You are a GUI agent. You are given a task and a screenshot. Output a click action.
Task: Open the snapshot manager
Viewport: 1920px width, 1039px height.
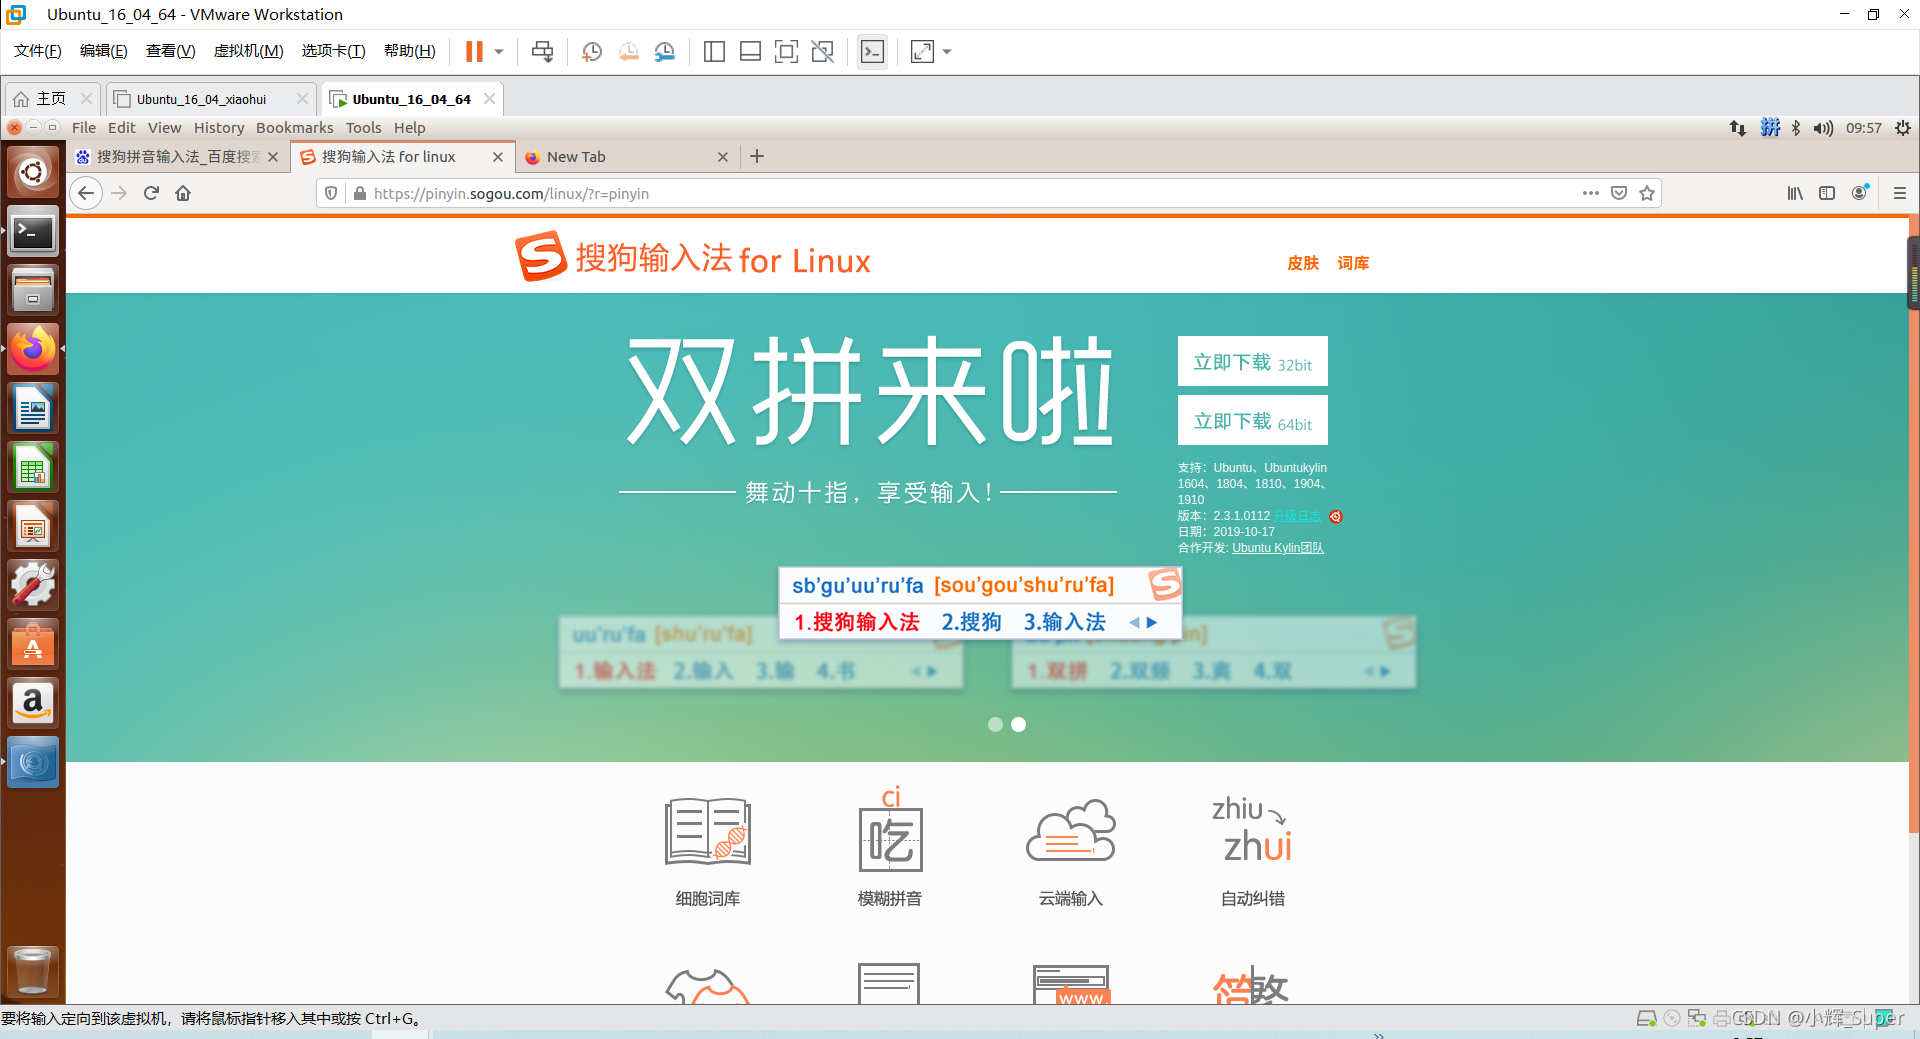[x=665, y=51]
